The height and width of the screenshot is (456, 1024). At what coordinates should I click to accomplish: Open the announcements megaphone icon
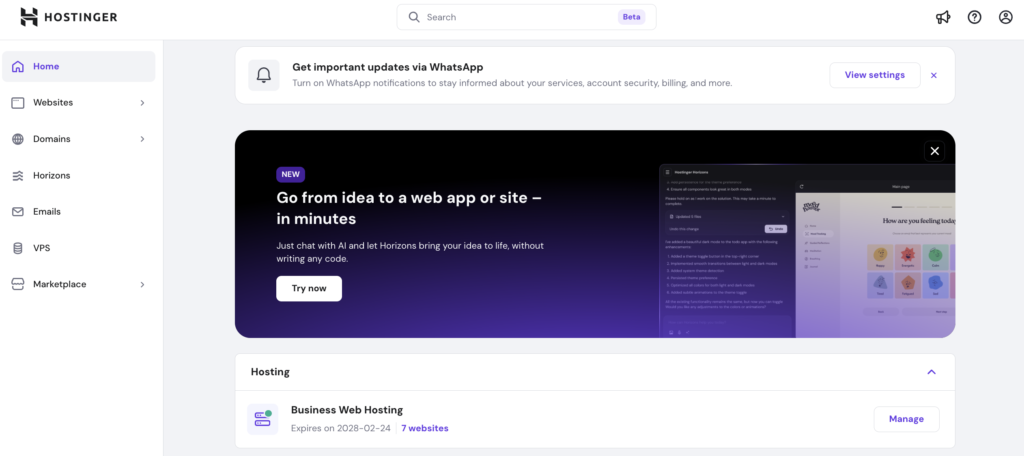942,18
